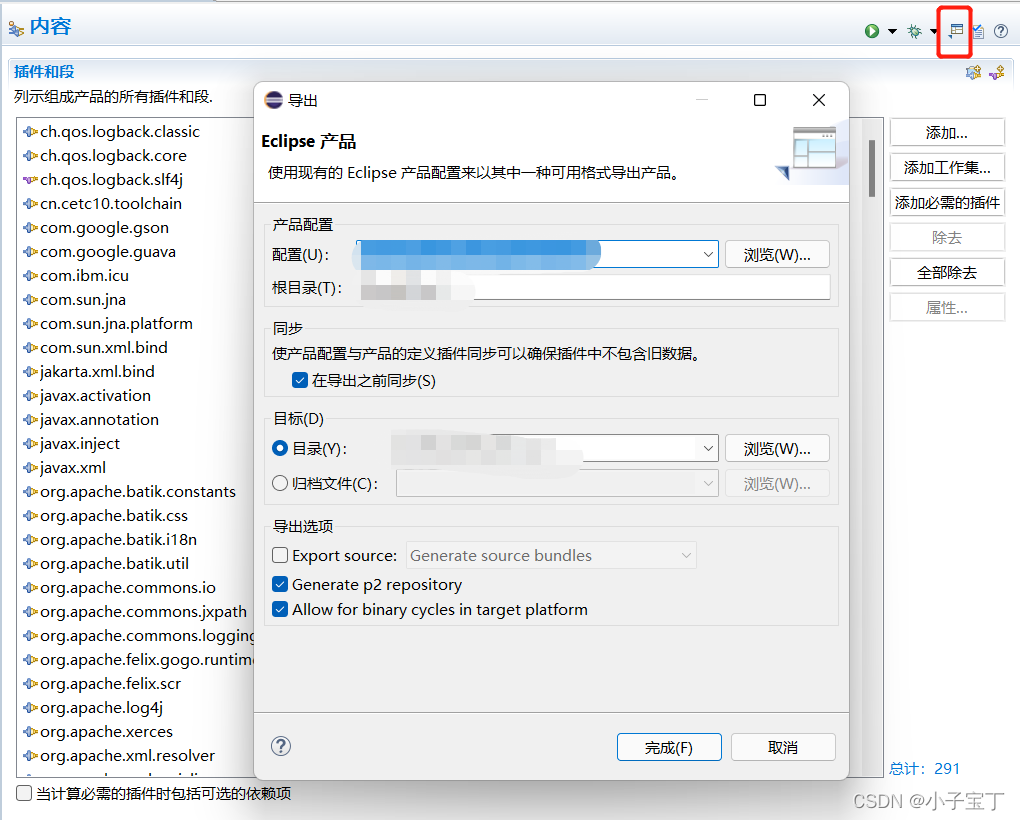Uncheck Generate p2 repository
This screenshot has width=1020, height=820.
pos(280,585)
